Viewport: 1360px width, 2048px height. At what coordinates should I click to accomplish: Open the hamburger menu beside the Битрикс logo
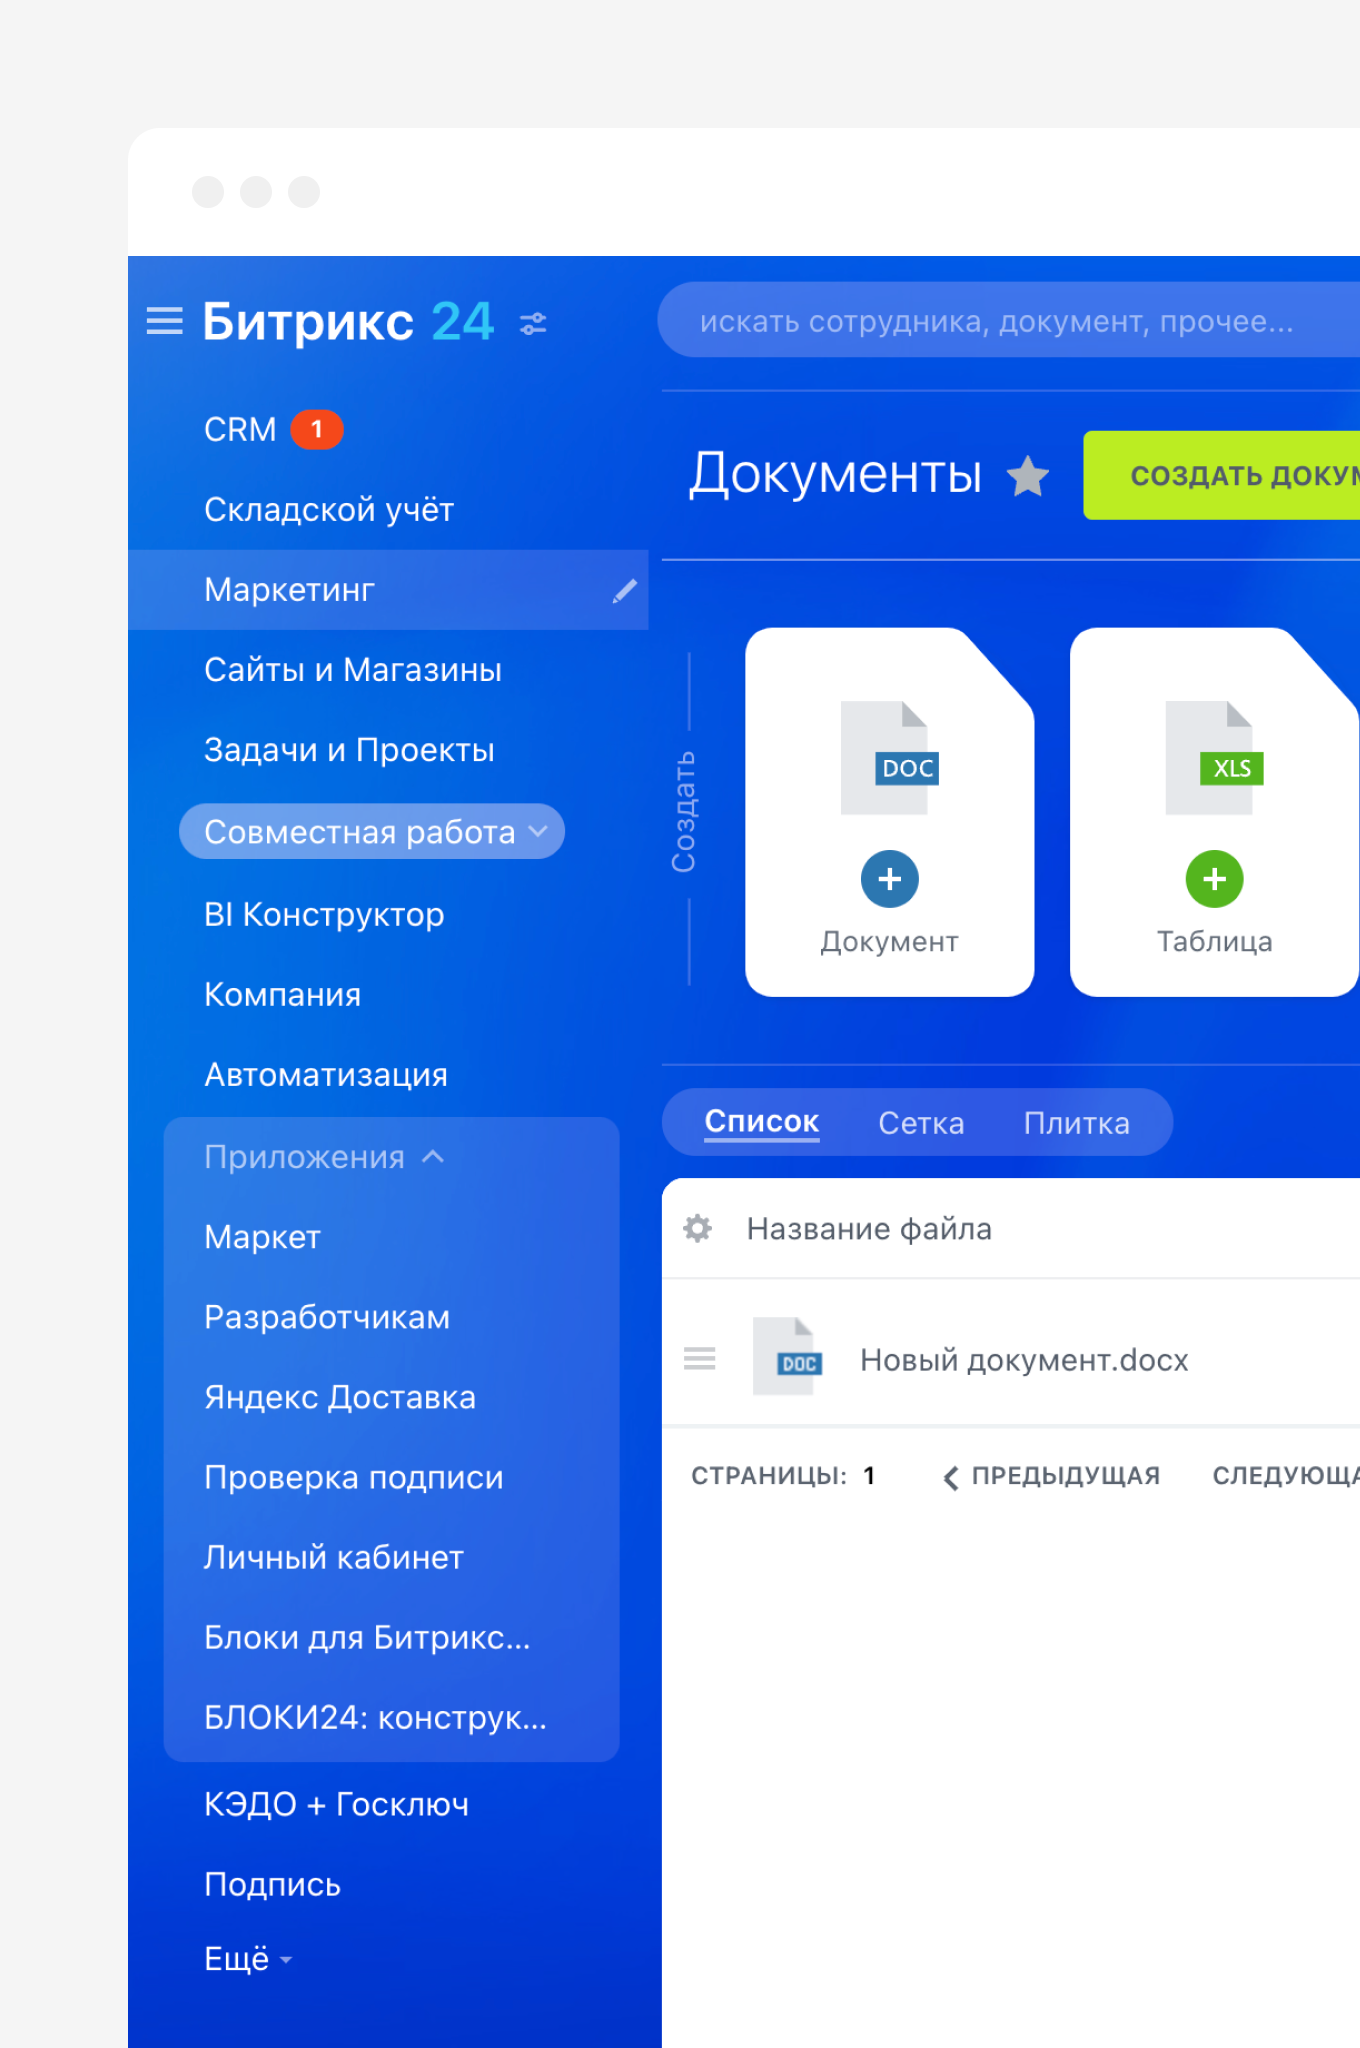[165, 322]
